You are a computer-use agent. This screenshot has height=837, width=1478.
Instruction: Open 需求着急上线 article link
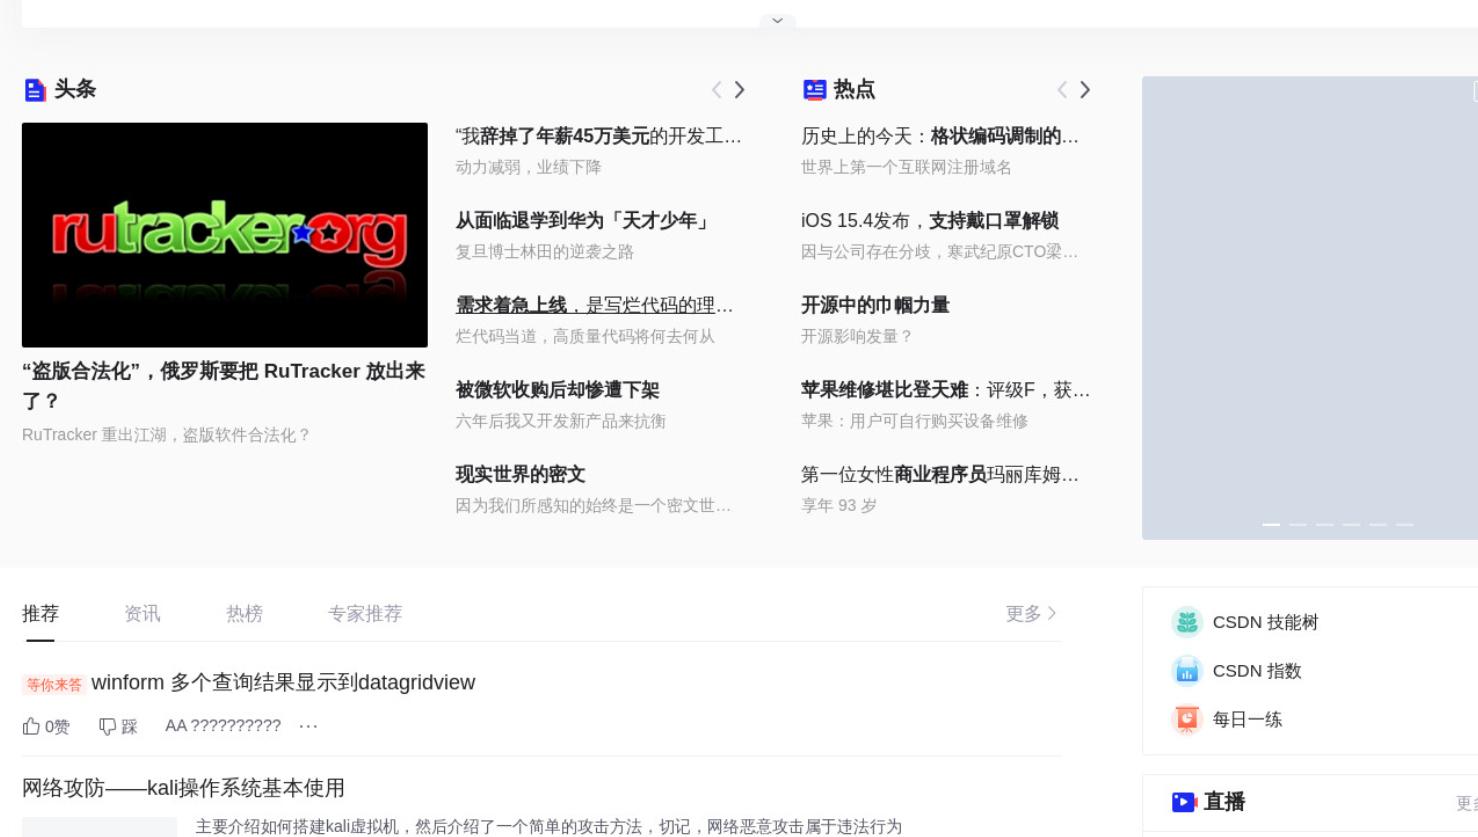(594, 305)
